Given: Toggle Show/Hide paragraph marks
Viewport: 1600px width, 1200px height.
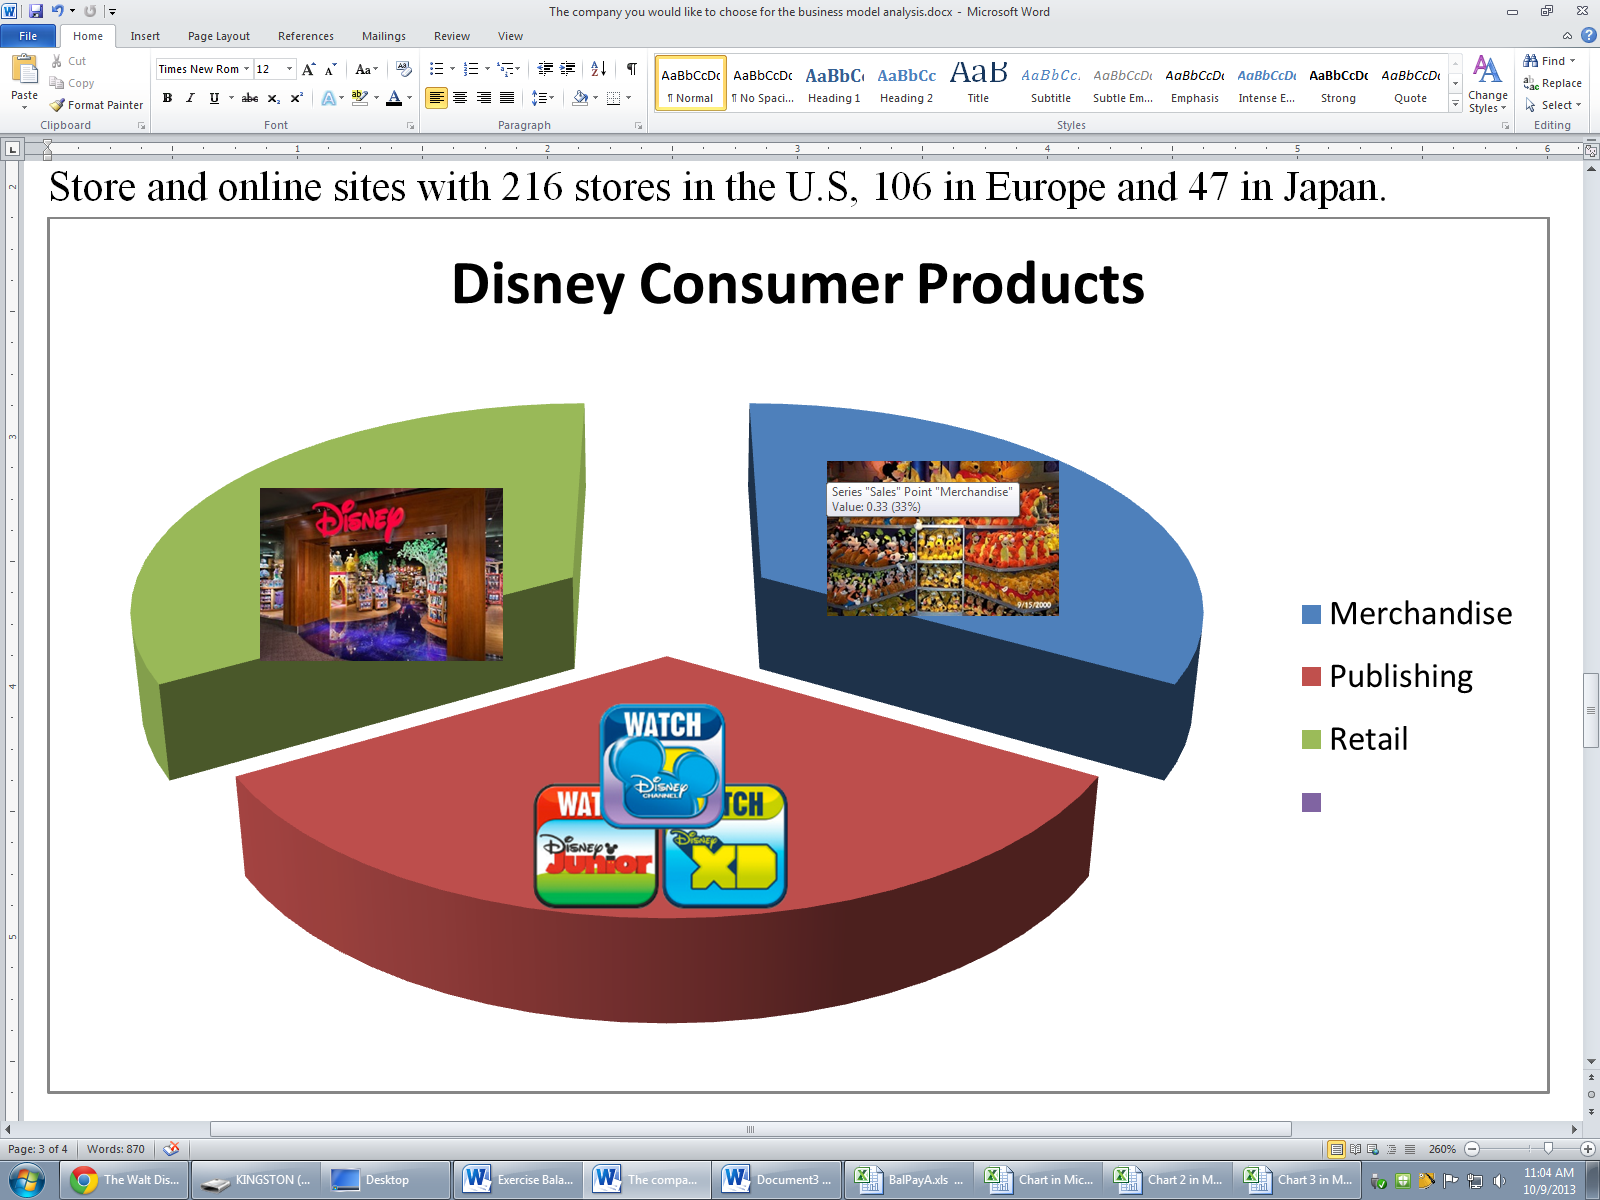Looking at the screenshot, I should 632,69.
